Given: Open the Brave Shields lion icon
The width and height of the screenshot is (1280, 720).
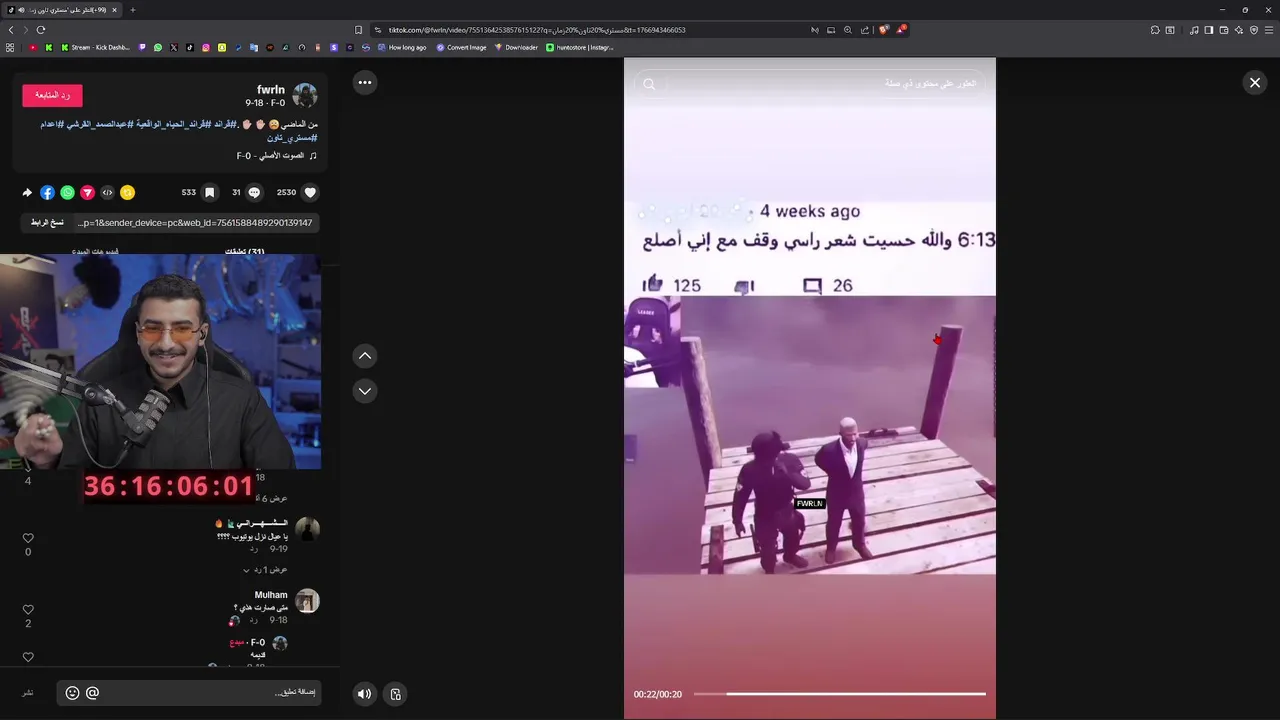Looking at the screenshot, I should [x=883, y=30].
